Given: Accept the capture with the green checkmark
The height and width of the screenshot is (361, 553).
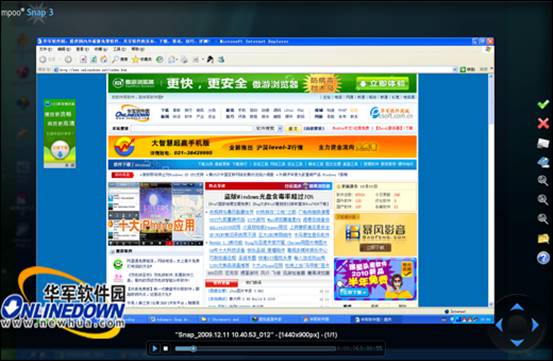Looking at the screenshot, I should point(543,105).
